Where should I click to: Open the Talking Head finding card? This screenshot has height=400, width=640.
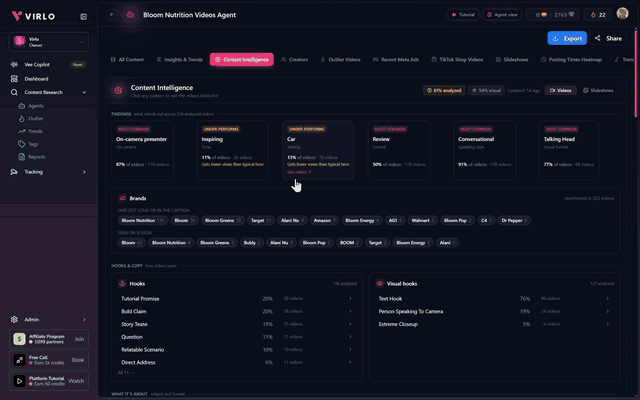point(569,150)
